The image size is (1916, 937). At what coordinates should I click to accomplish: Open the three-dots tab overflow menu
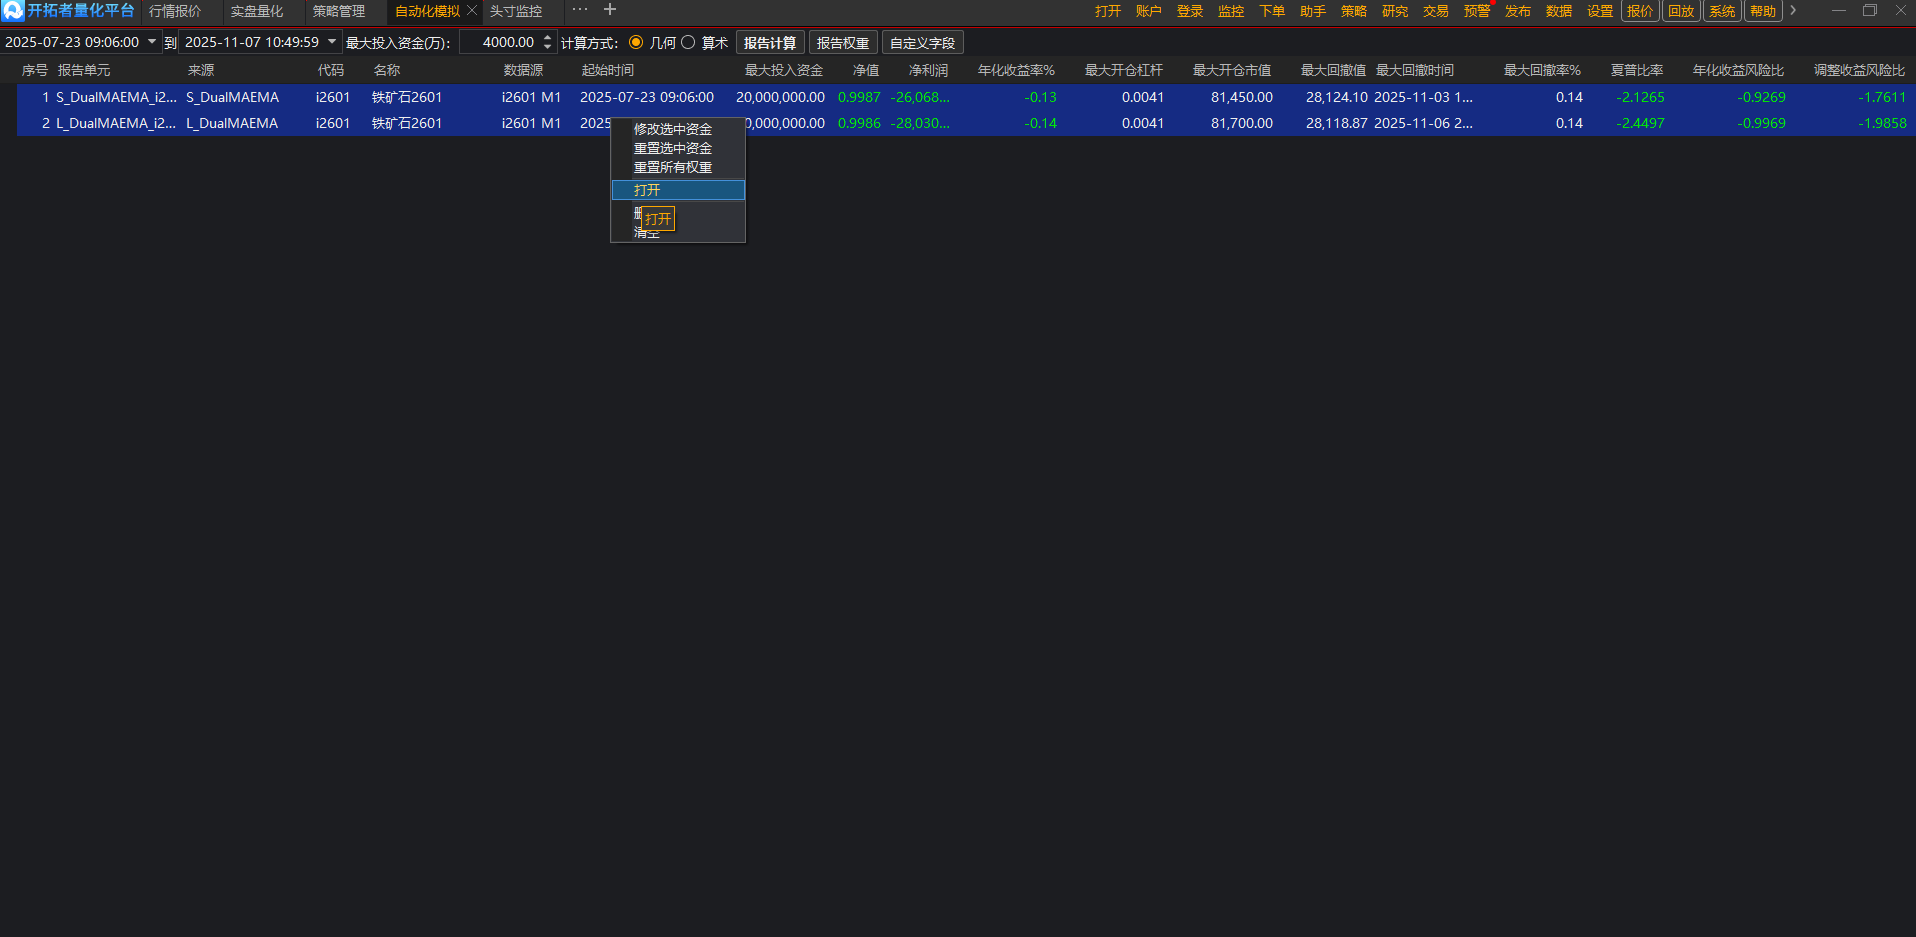click(580, 10)
